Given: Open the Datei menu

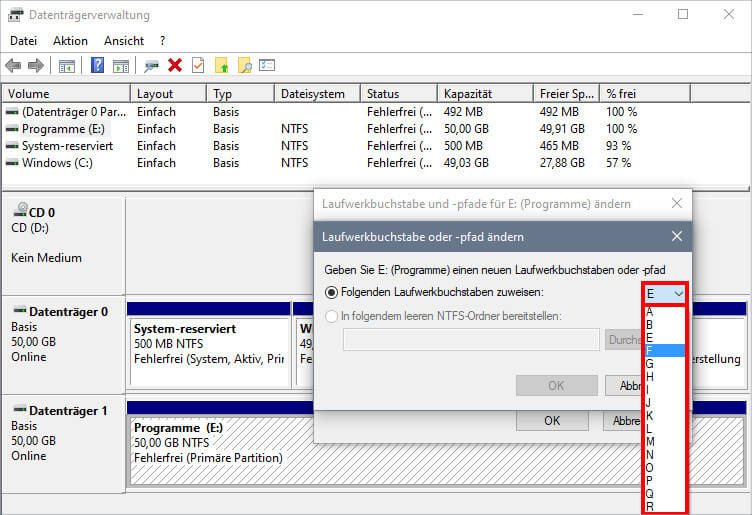Looking at the screenshot, I should (x=23, y=41).
